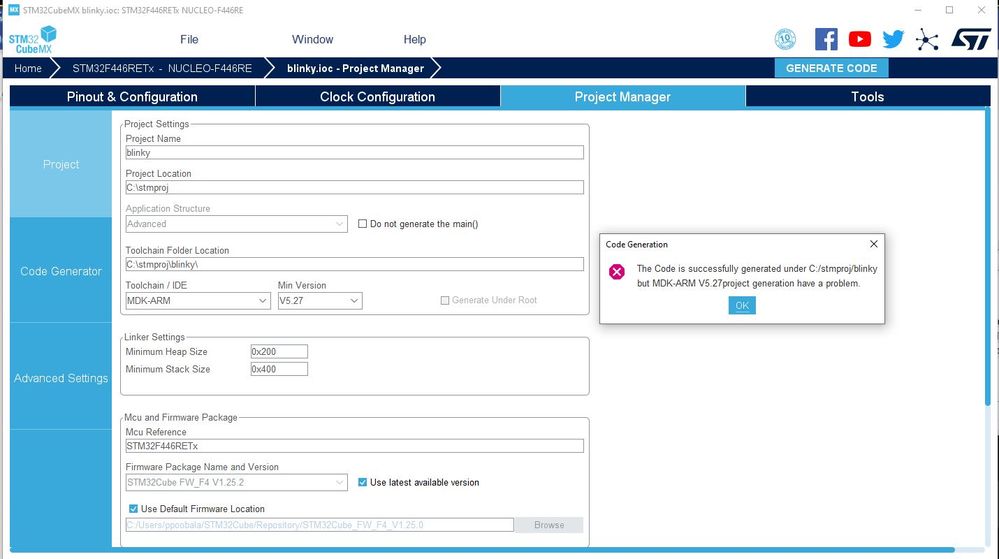
Task: Open the Twitter icon link
Action: [893, 40]
